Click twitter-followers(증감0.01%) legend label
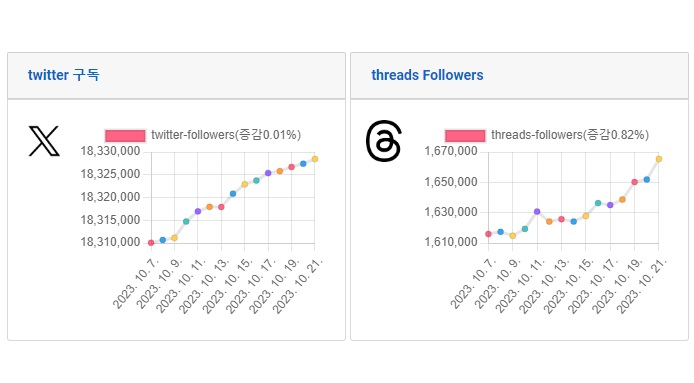Image resolution: width=694 pixels, height=383 pixels. coord(226,135)
